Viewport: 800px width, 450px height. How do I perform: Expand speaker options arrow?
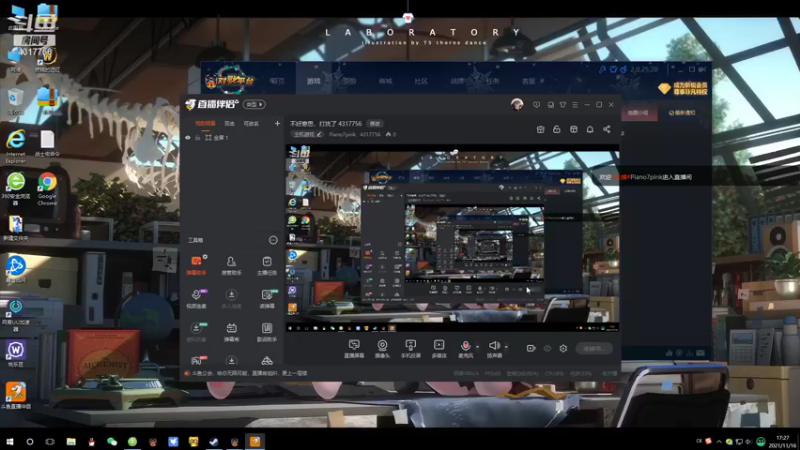[x=506, y=347]
